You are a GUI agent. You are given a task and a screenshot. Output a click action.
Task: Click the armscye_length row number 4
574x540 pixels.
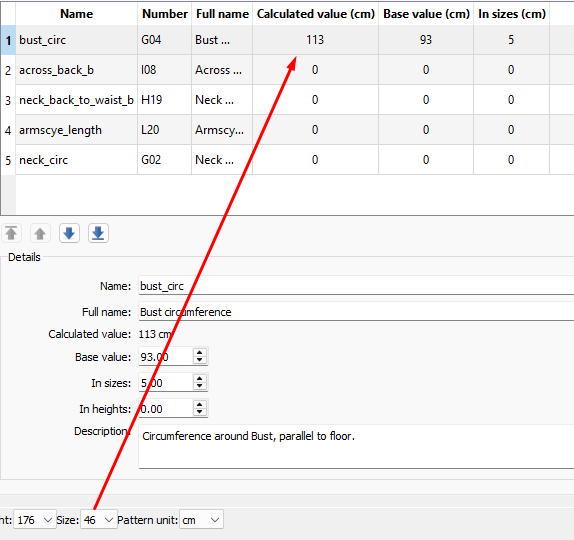coord(8,130)
